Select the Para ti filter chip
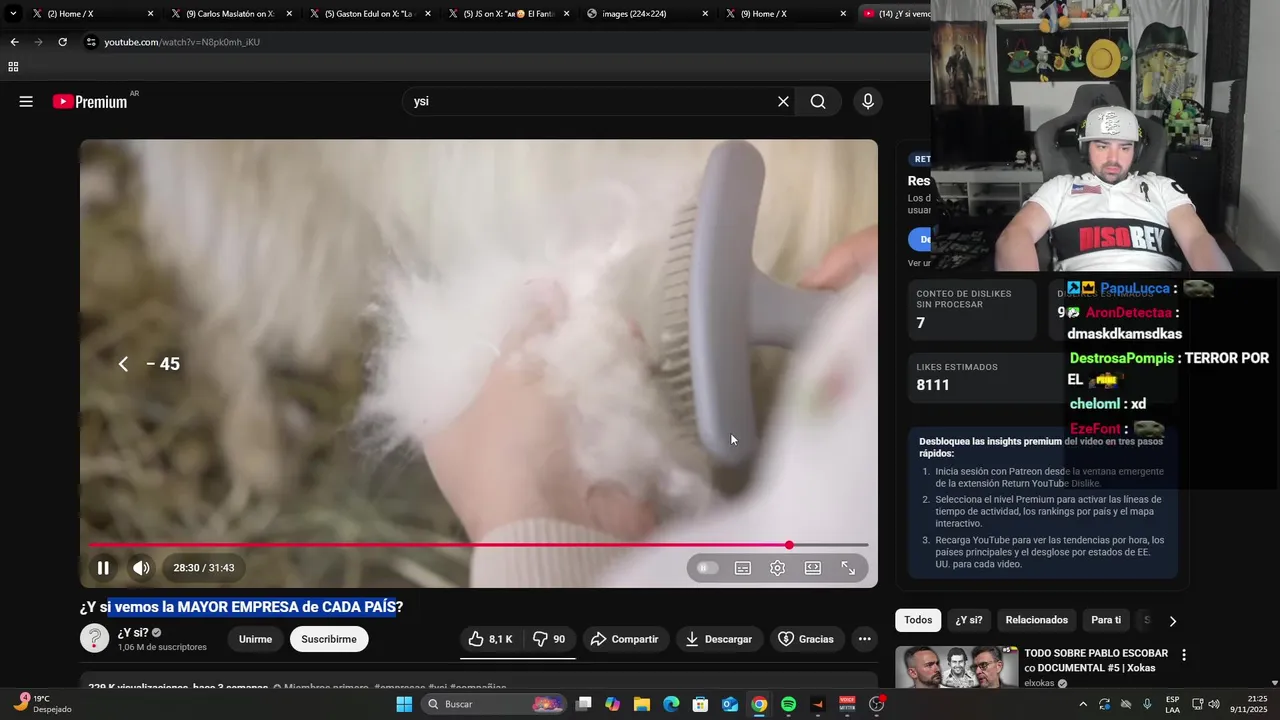This screenshot has height=720, width=1280. coord(1106,620)
